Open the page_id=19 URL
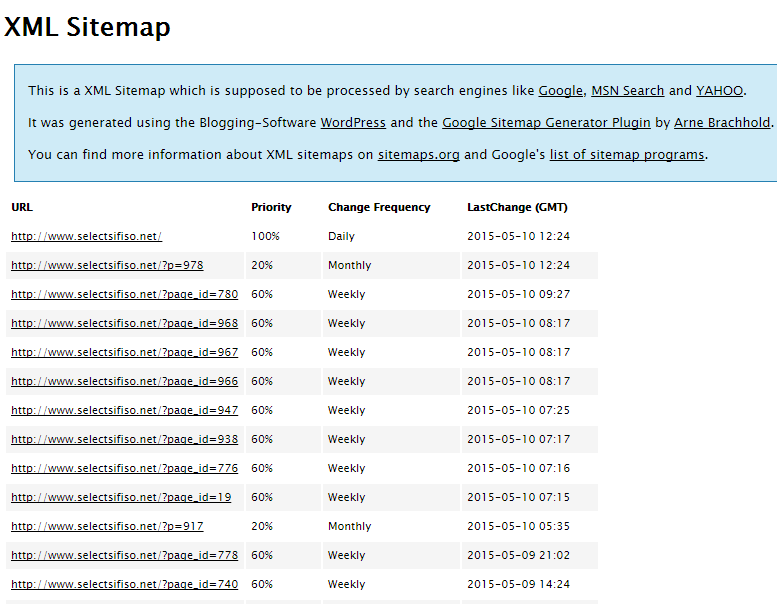 (x=121, y=498)
